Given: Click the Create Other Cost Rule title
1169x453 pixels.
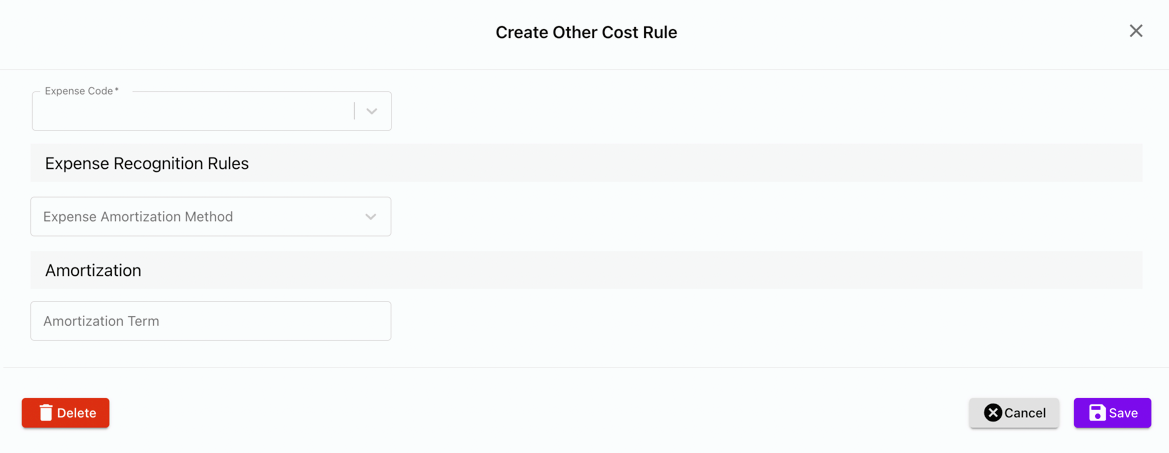Looking at the screenshot, I should coord(586,33).
